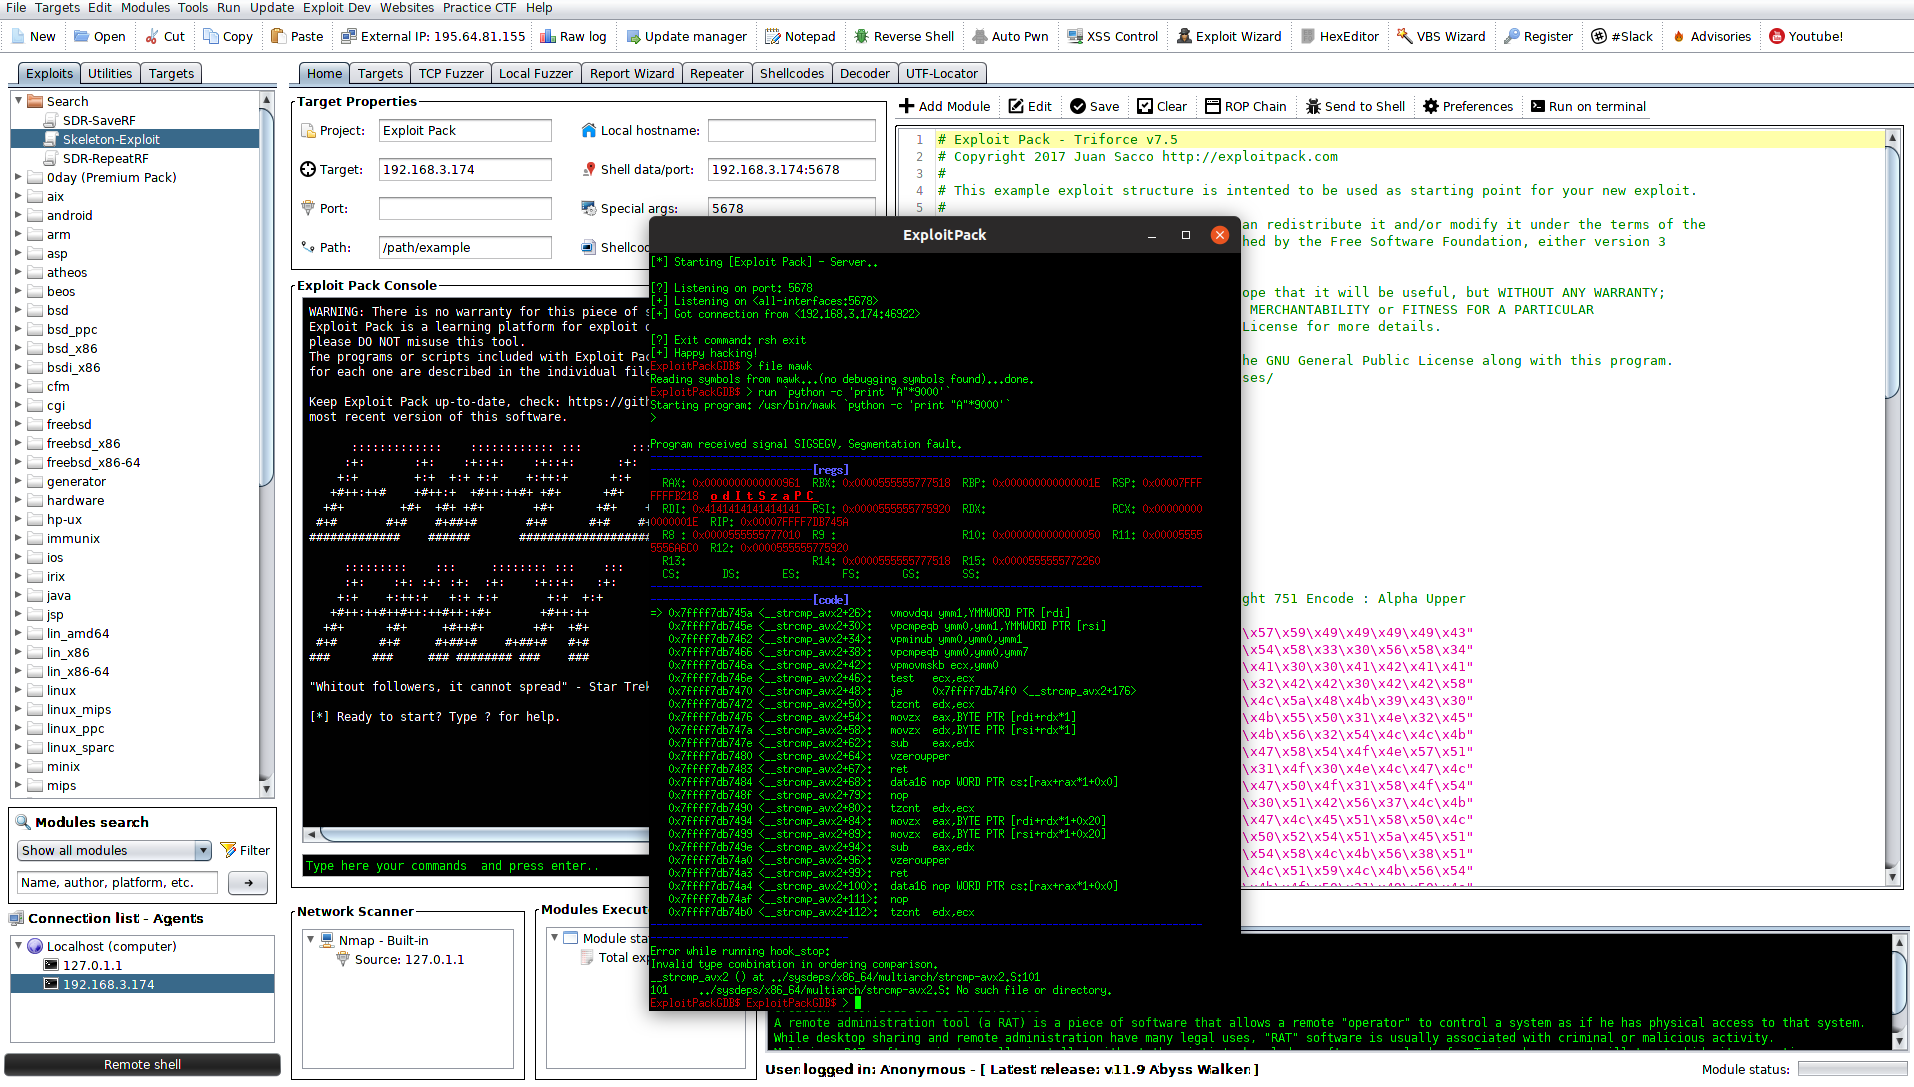
Task: Collapse the Search tree folder
Action: pos(18,101)
